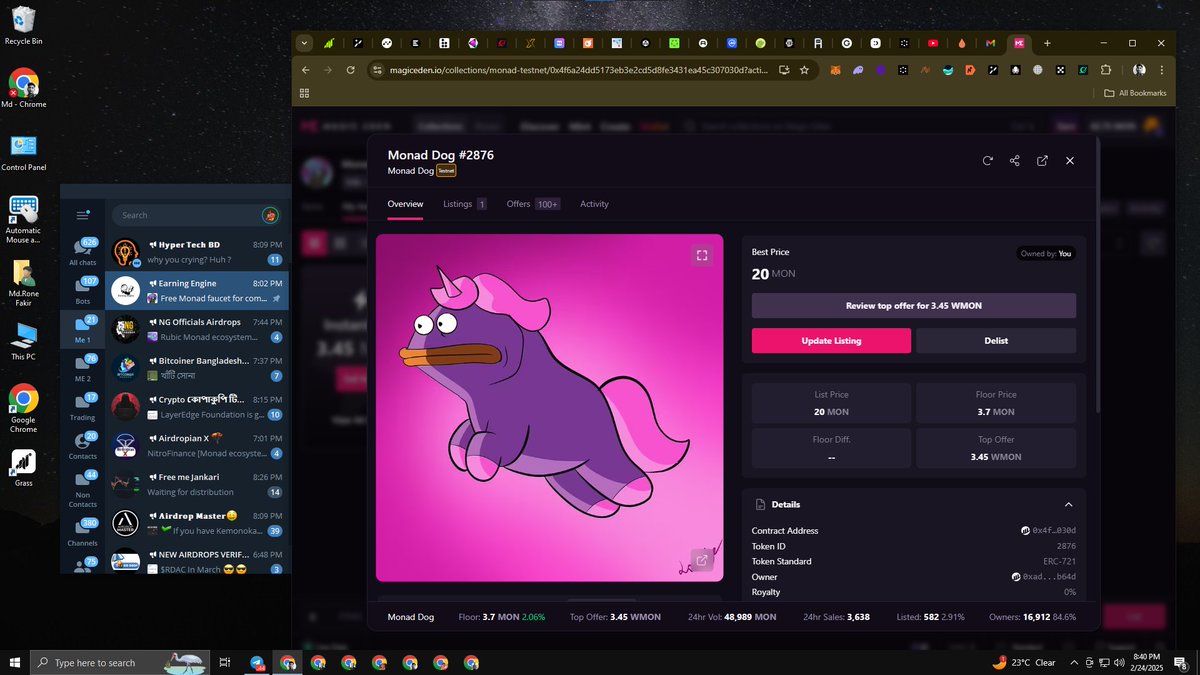Viewport: 1200px width, 675px height.
Task: Review top offer for 3.45 WMON
Action: pos(914,305)
